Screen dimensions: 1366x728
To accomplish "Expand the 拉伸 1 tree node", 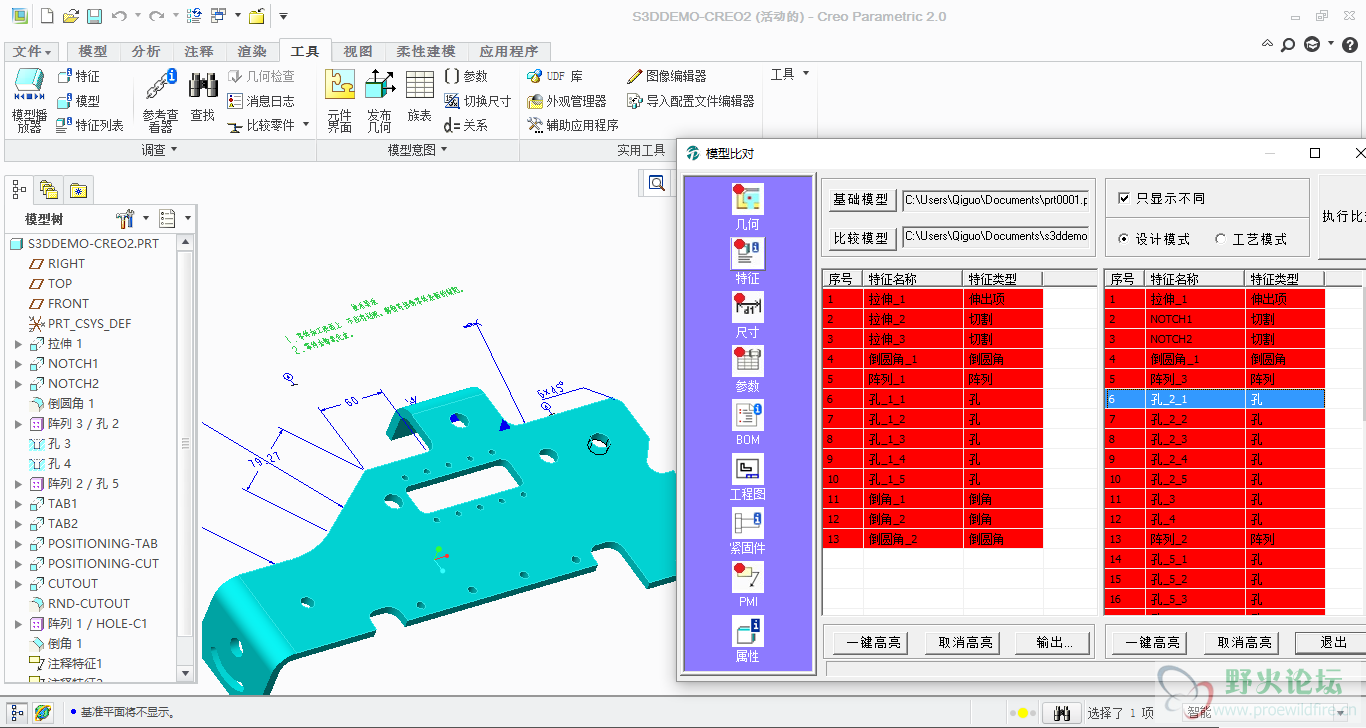I will [x=18, y=344].
